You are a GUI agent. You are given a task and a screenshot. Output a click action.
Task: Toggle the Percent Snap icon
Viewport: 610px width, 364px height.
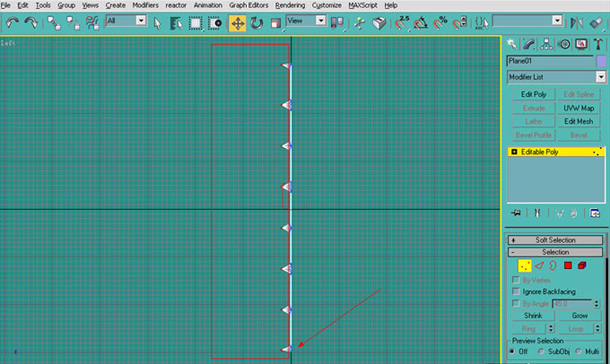tap(440, 23)
